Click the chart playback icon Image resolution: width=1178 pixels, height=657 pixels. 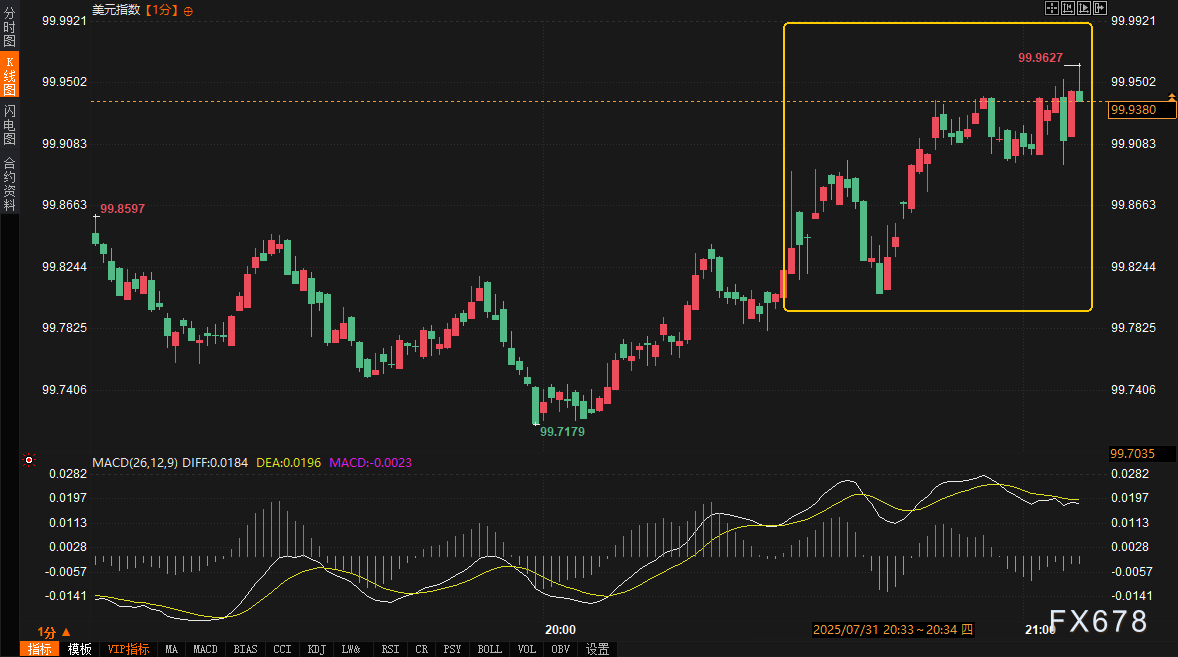click(1084, 8)
